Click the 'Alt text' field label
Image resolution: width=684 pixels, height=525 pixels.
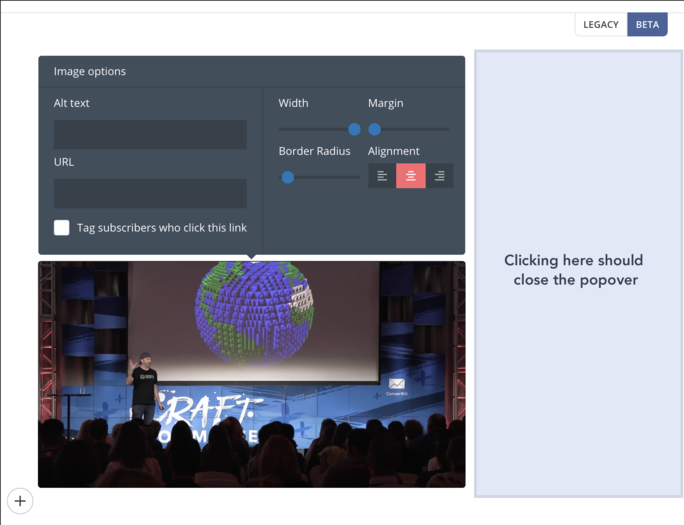[x=72, y=103]
